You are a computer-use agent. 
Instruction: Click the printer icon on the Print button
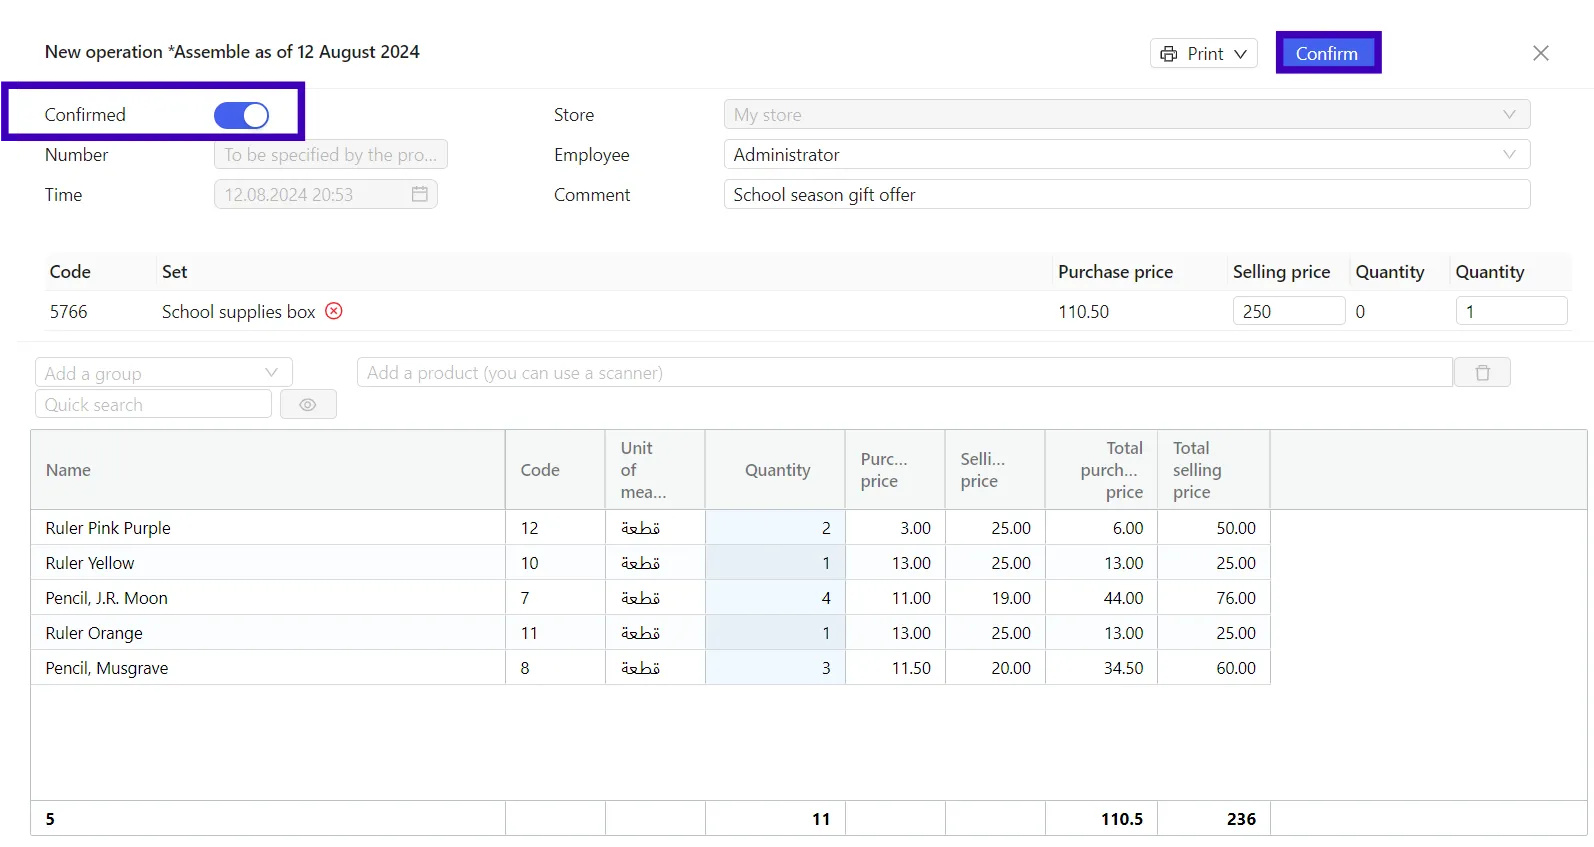pyautogui.click(x=1168, y=54)
